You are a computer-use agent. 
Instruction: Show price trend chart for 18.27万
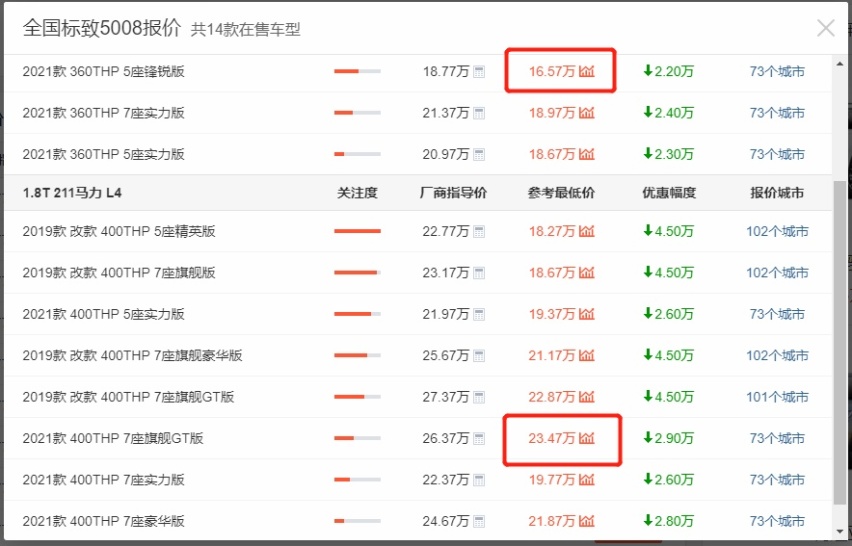(x=587, y=231)
